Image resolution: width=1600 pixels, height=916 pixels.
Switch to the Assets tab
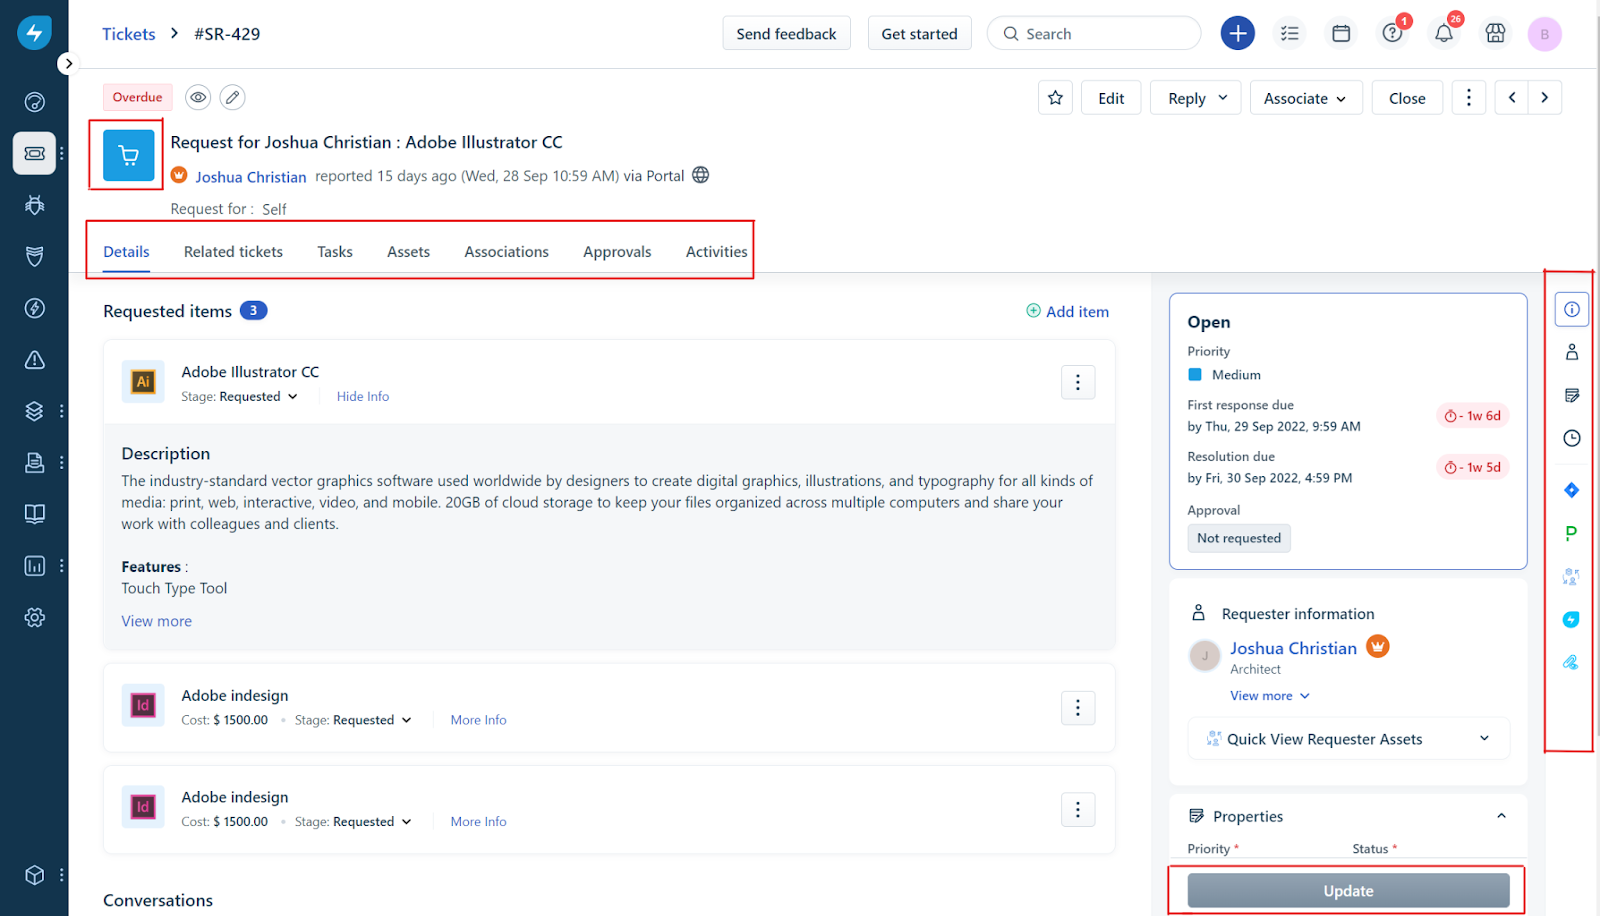(x=408, y=252)
